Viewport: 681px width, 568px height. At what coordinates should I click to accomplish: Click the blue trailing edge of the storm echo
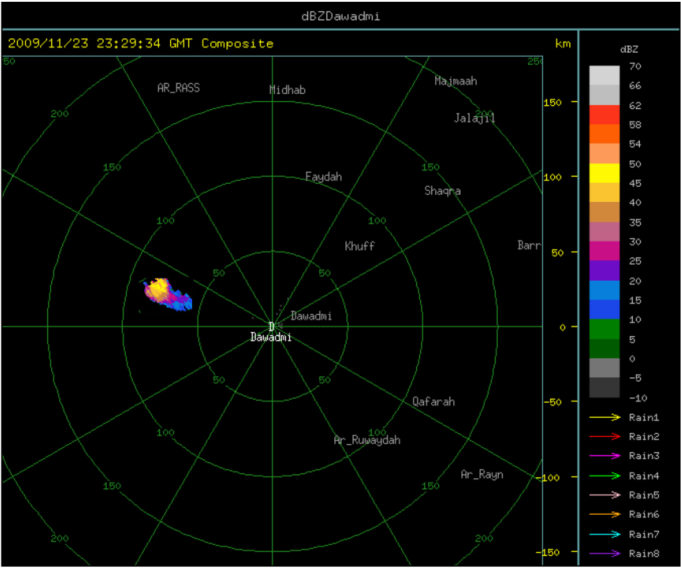182,302
